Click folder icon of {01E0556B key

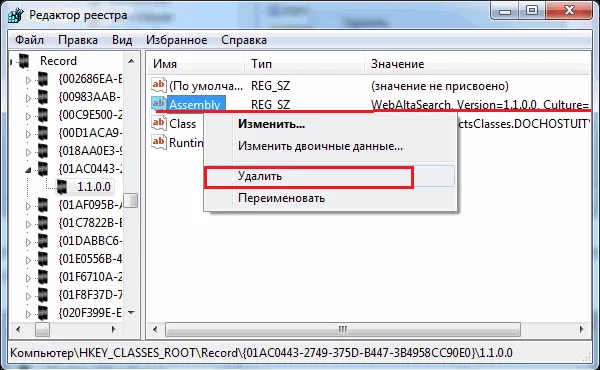(43, 259)
